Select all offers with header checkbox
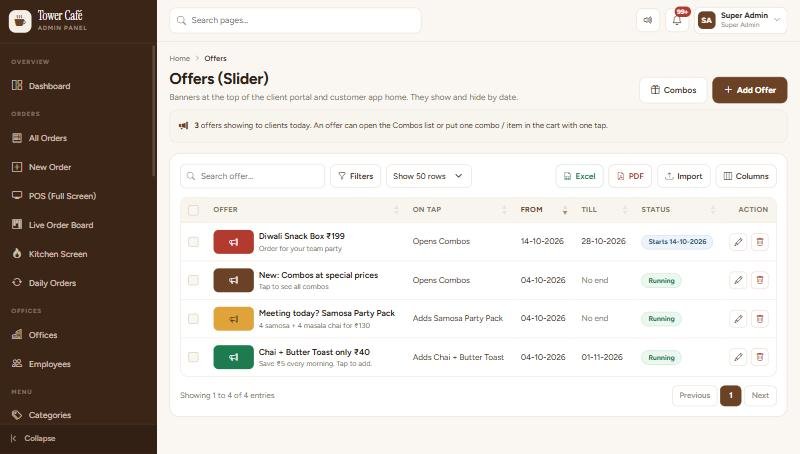The image size is (800, 454). pos(193,210)
